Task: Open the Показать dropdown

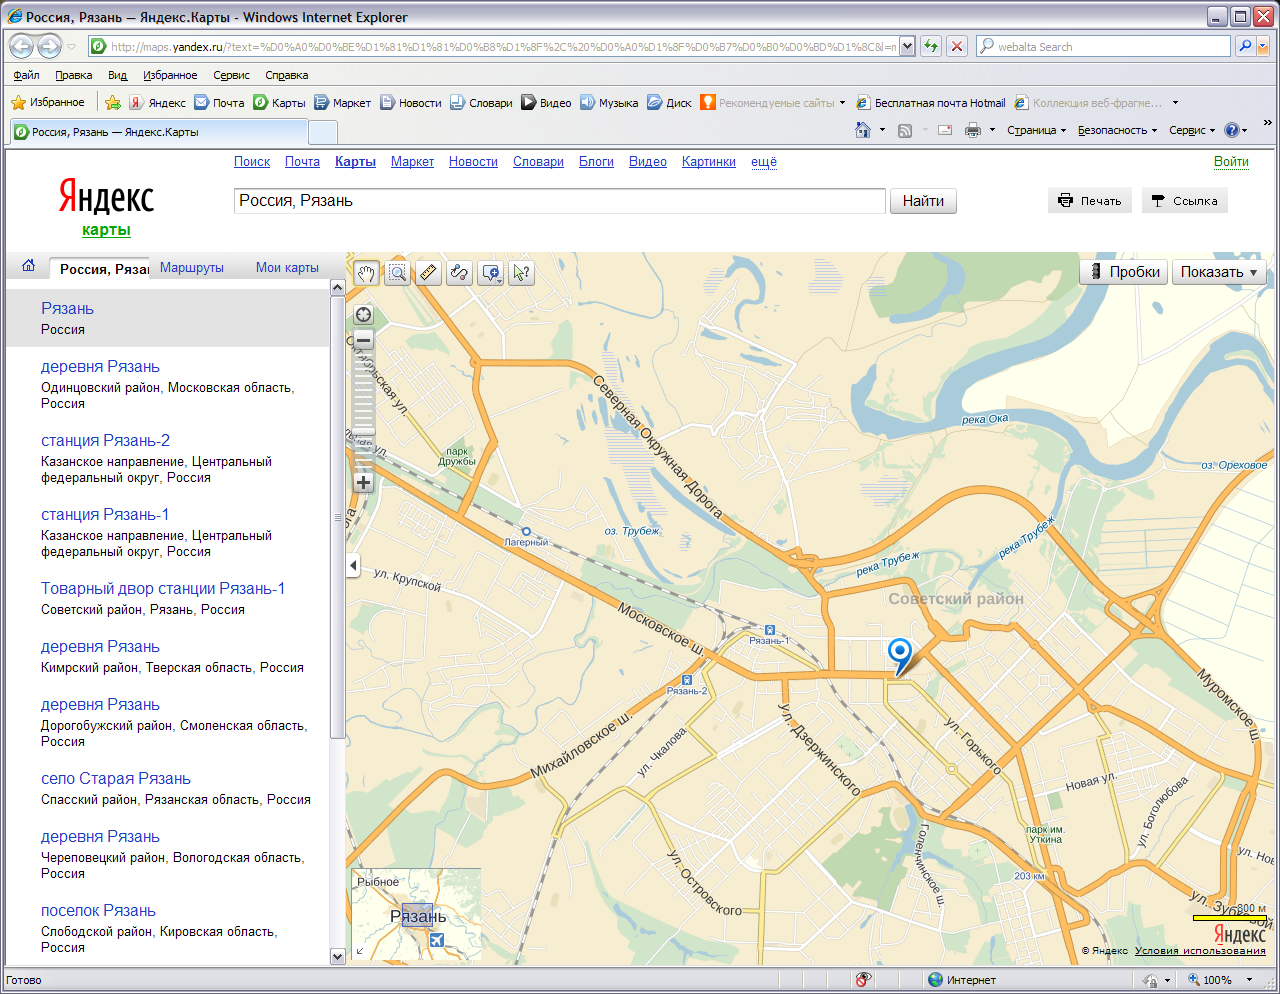Action: [1219, 272]
